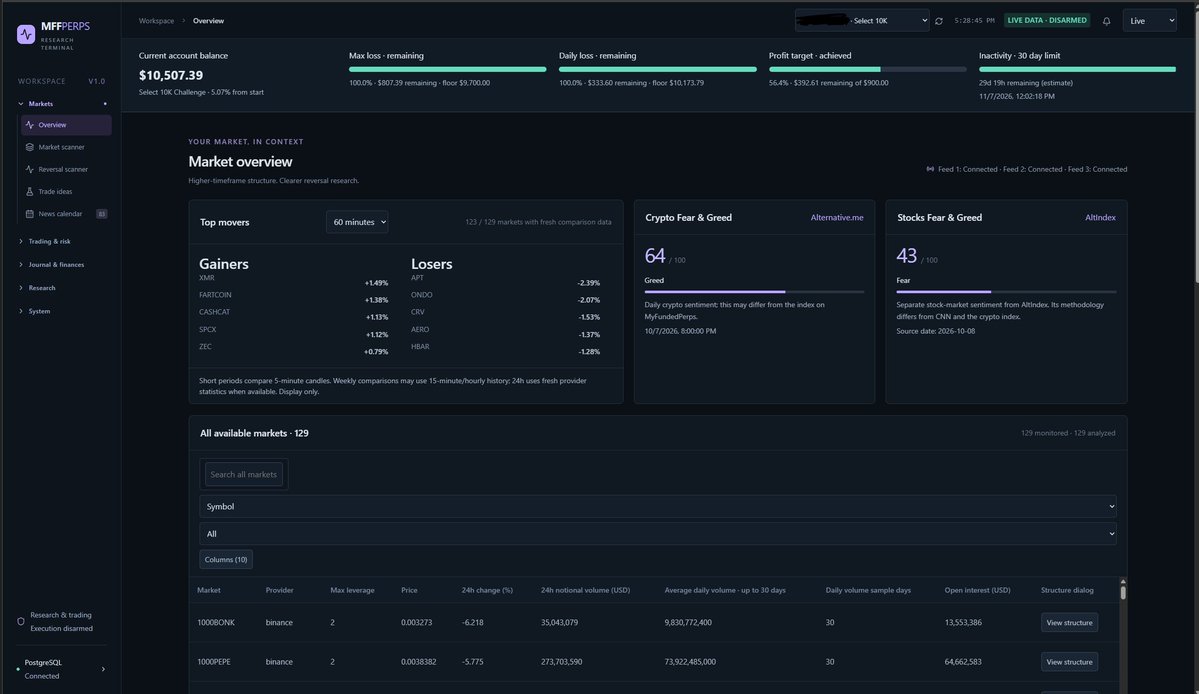The height and width of the screenshot is (694, 1199).
Task: Open the Select 10K account dropdown
Action: coord(863,21)
